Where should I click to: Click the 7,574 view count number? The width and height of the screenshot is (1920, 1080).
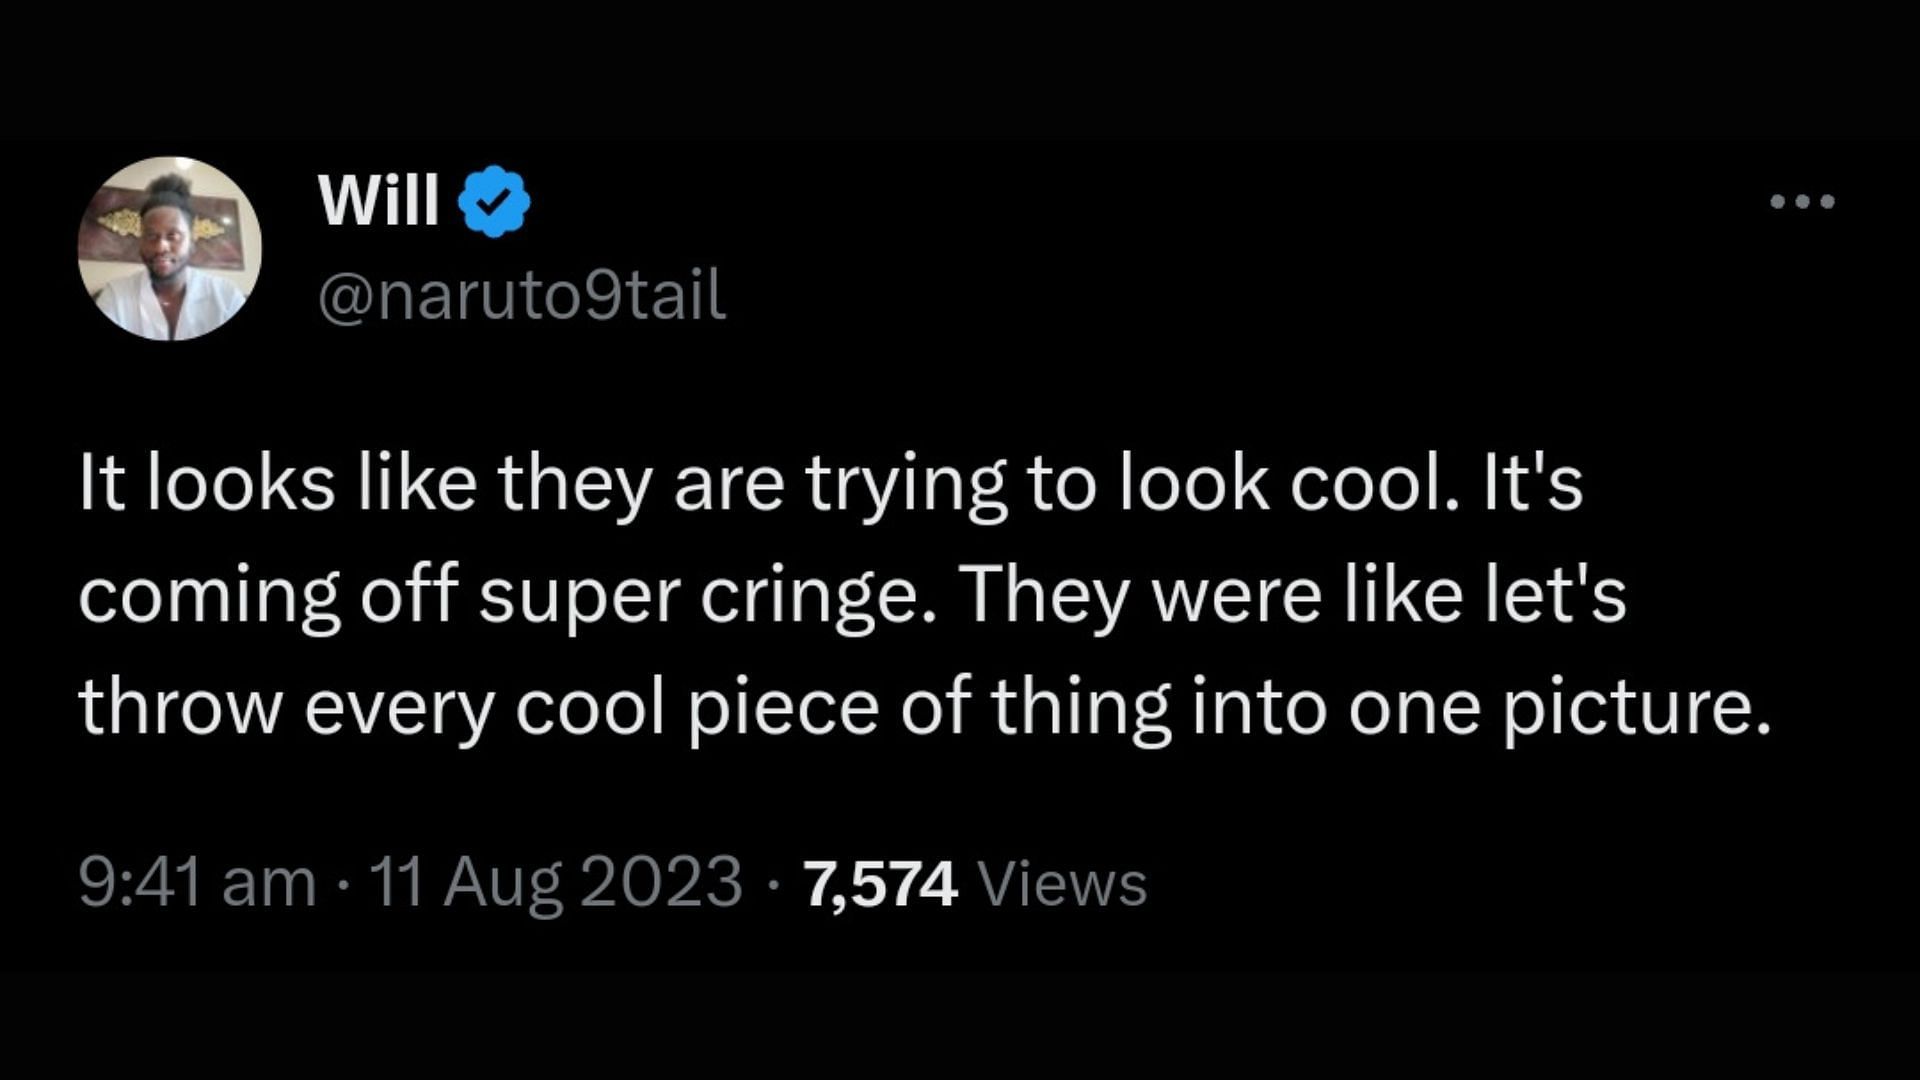point(880,884)
